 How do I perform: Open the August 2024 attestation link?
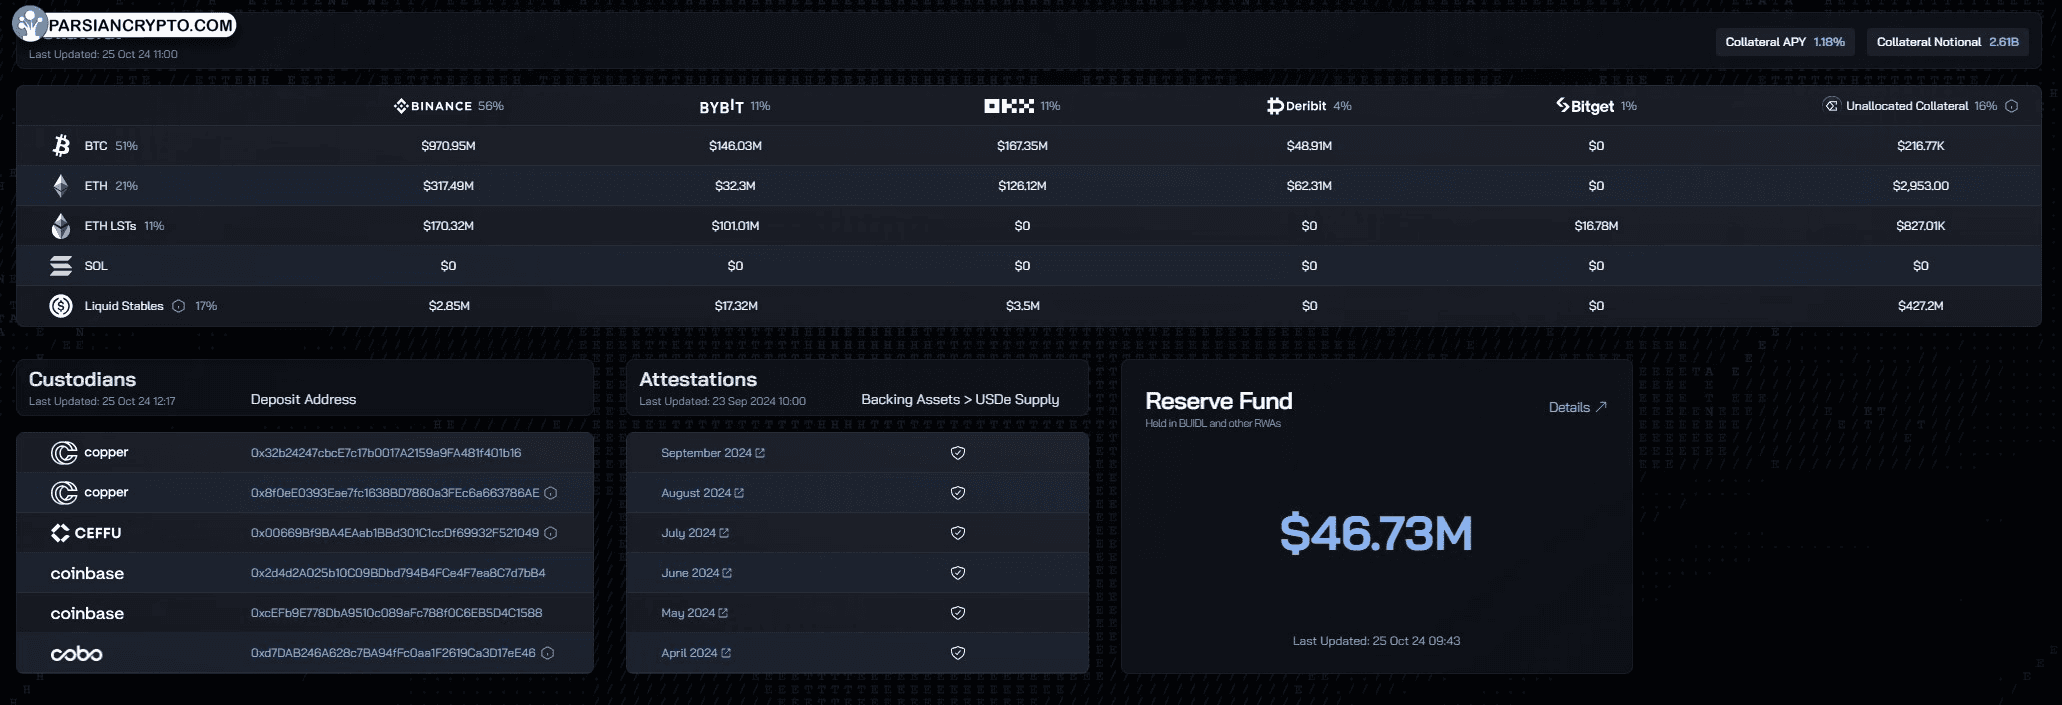pyautogui.click(x=702, y=493)
